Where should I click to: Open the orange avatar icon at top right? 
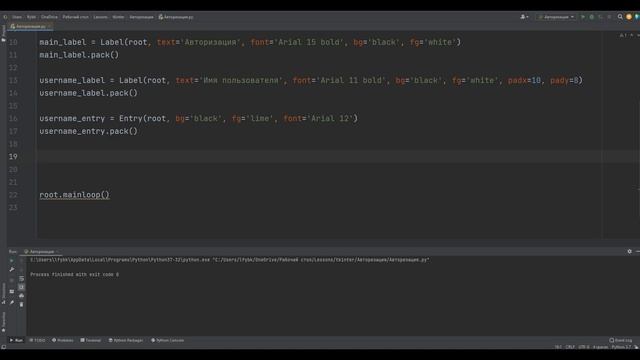coord(629,17)
